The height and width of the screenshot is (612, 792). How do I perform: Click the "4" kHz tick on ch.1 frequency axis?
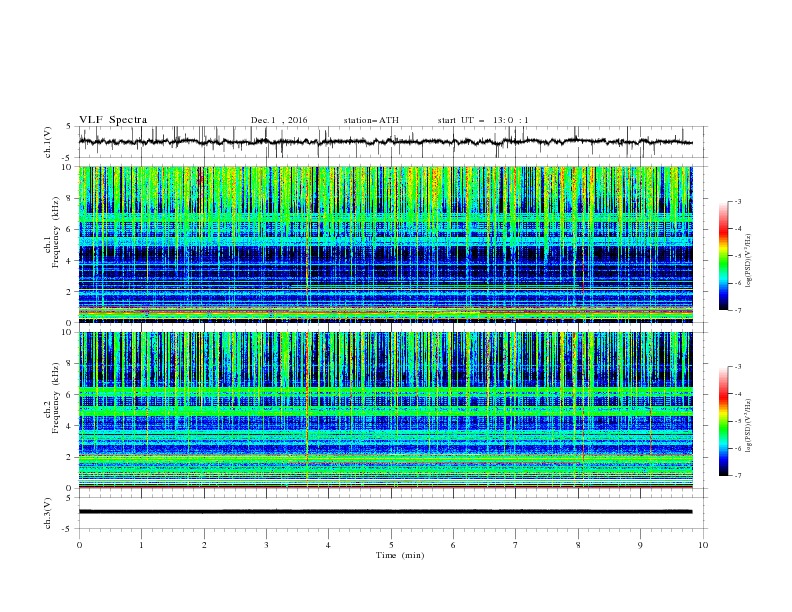click(x=70, y=261)
